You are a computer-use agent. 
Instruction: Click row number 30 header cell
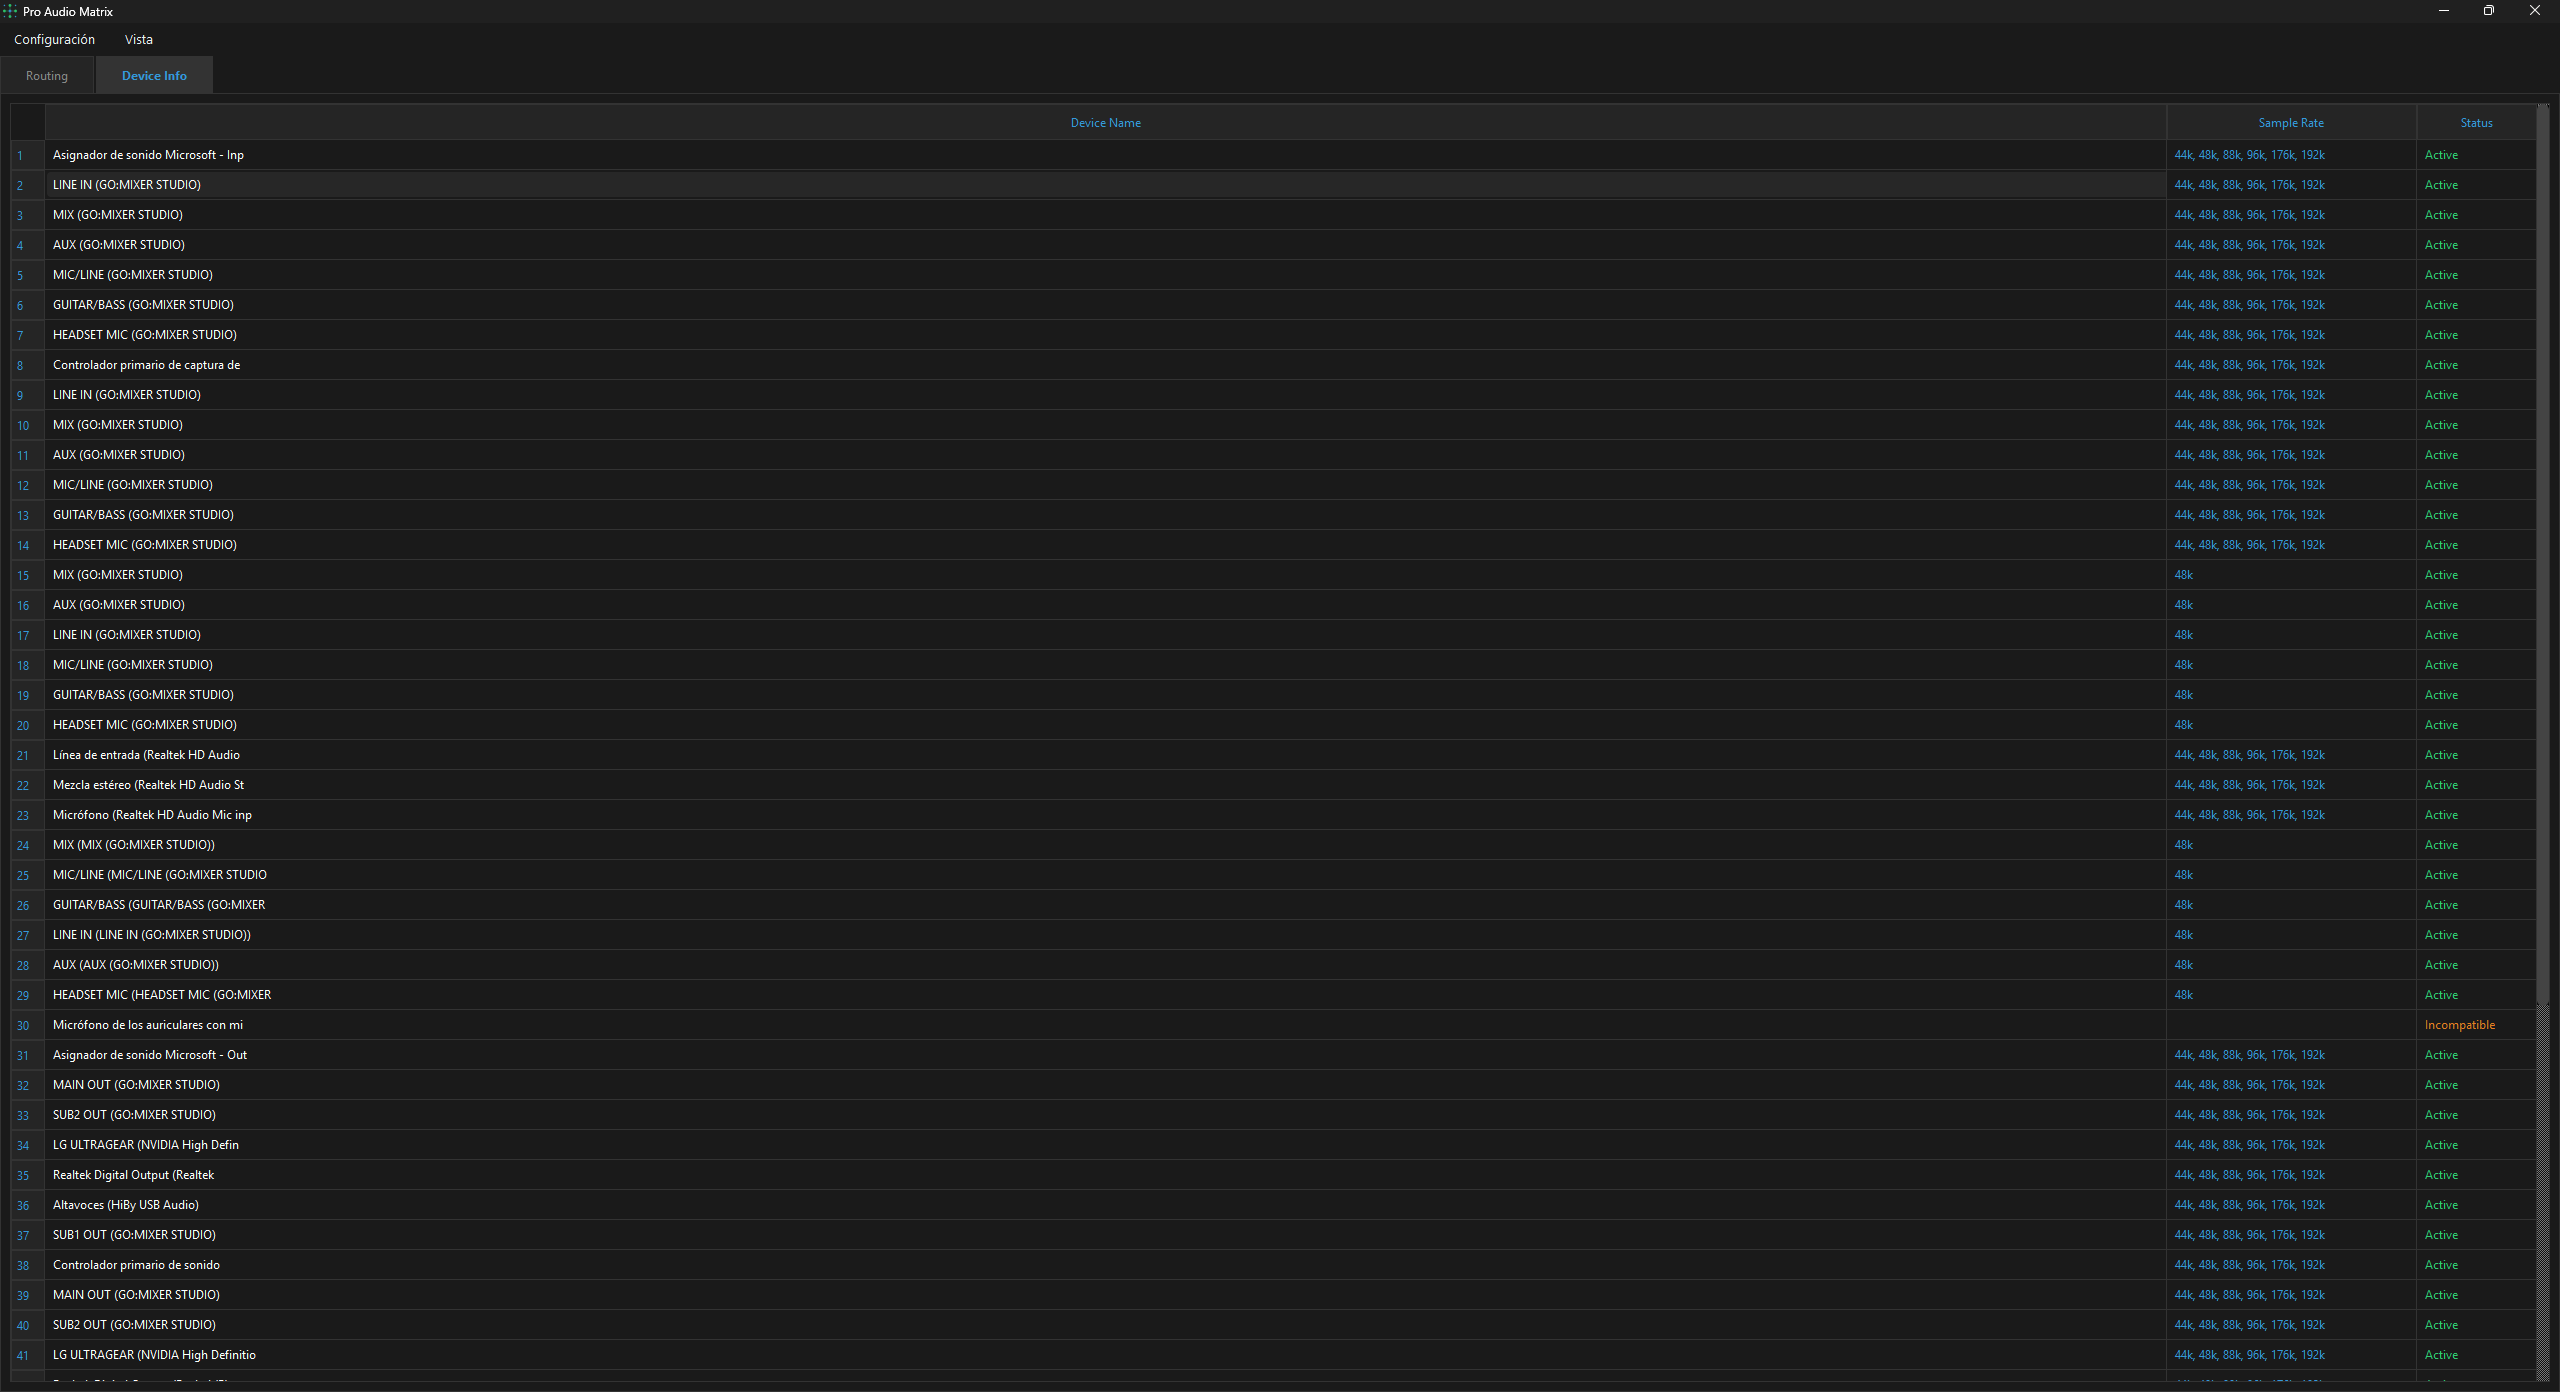tap(27, 1025)
